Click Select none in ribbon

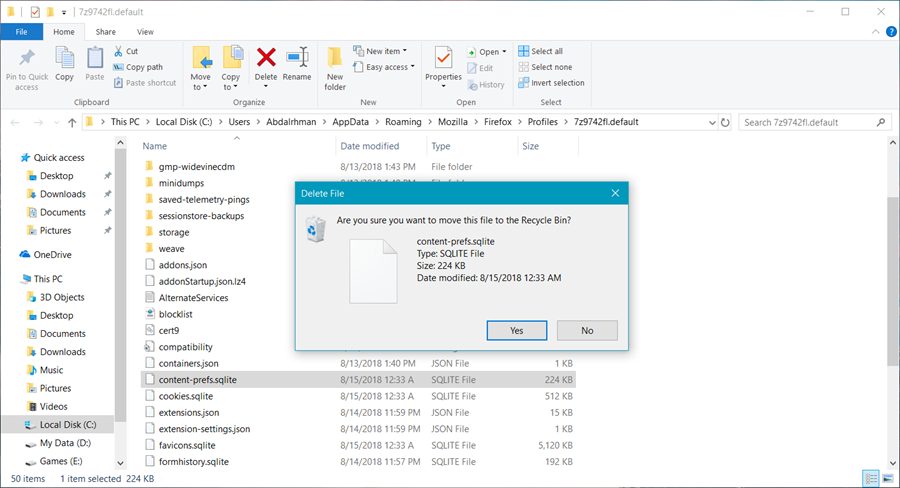545,67
